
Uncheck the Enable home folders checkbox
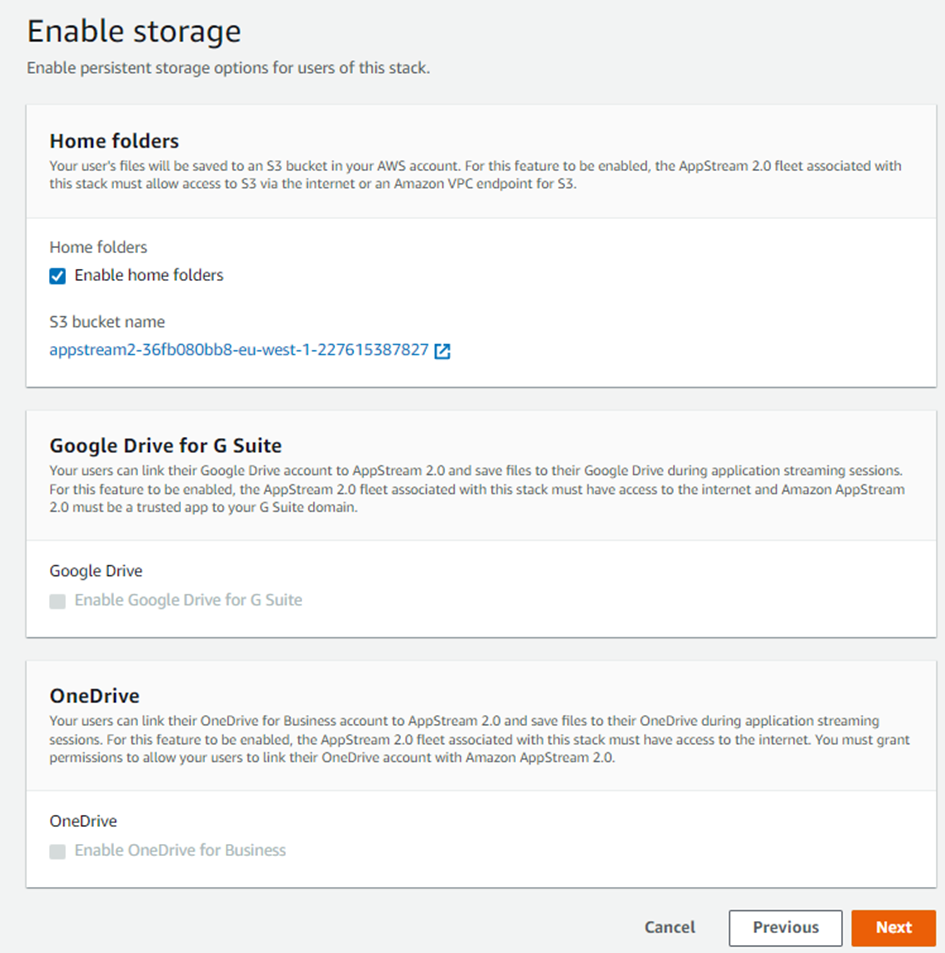(x=58, y=276)
